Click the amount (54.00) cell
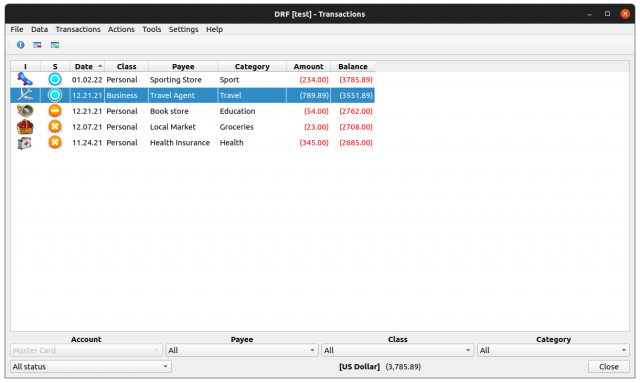The image size is (640, 383). click(309, 111)
